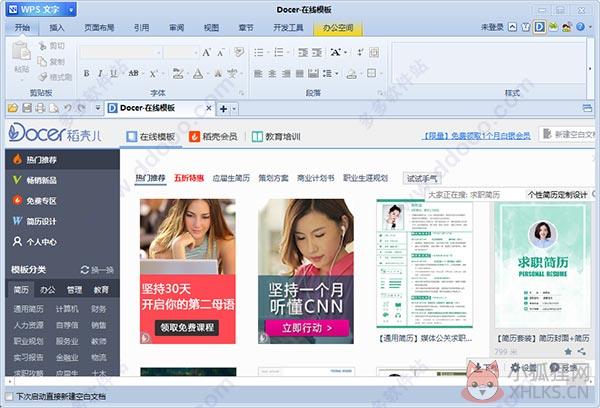
Task: Open the WPS 文字 application menu dropdown
Action: point(71,10)
